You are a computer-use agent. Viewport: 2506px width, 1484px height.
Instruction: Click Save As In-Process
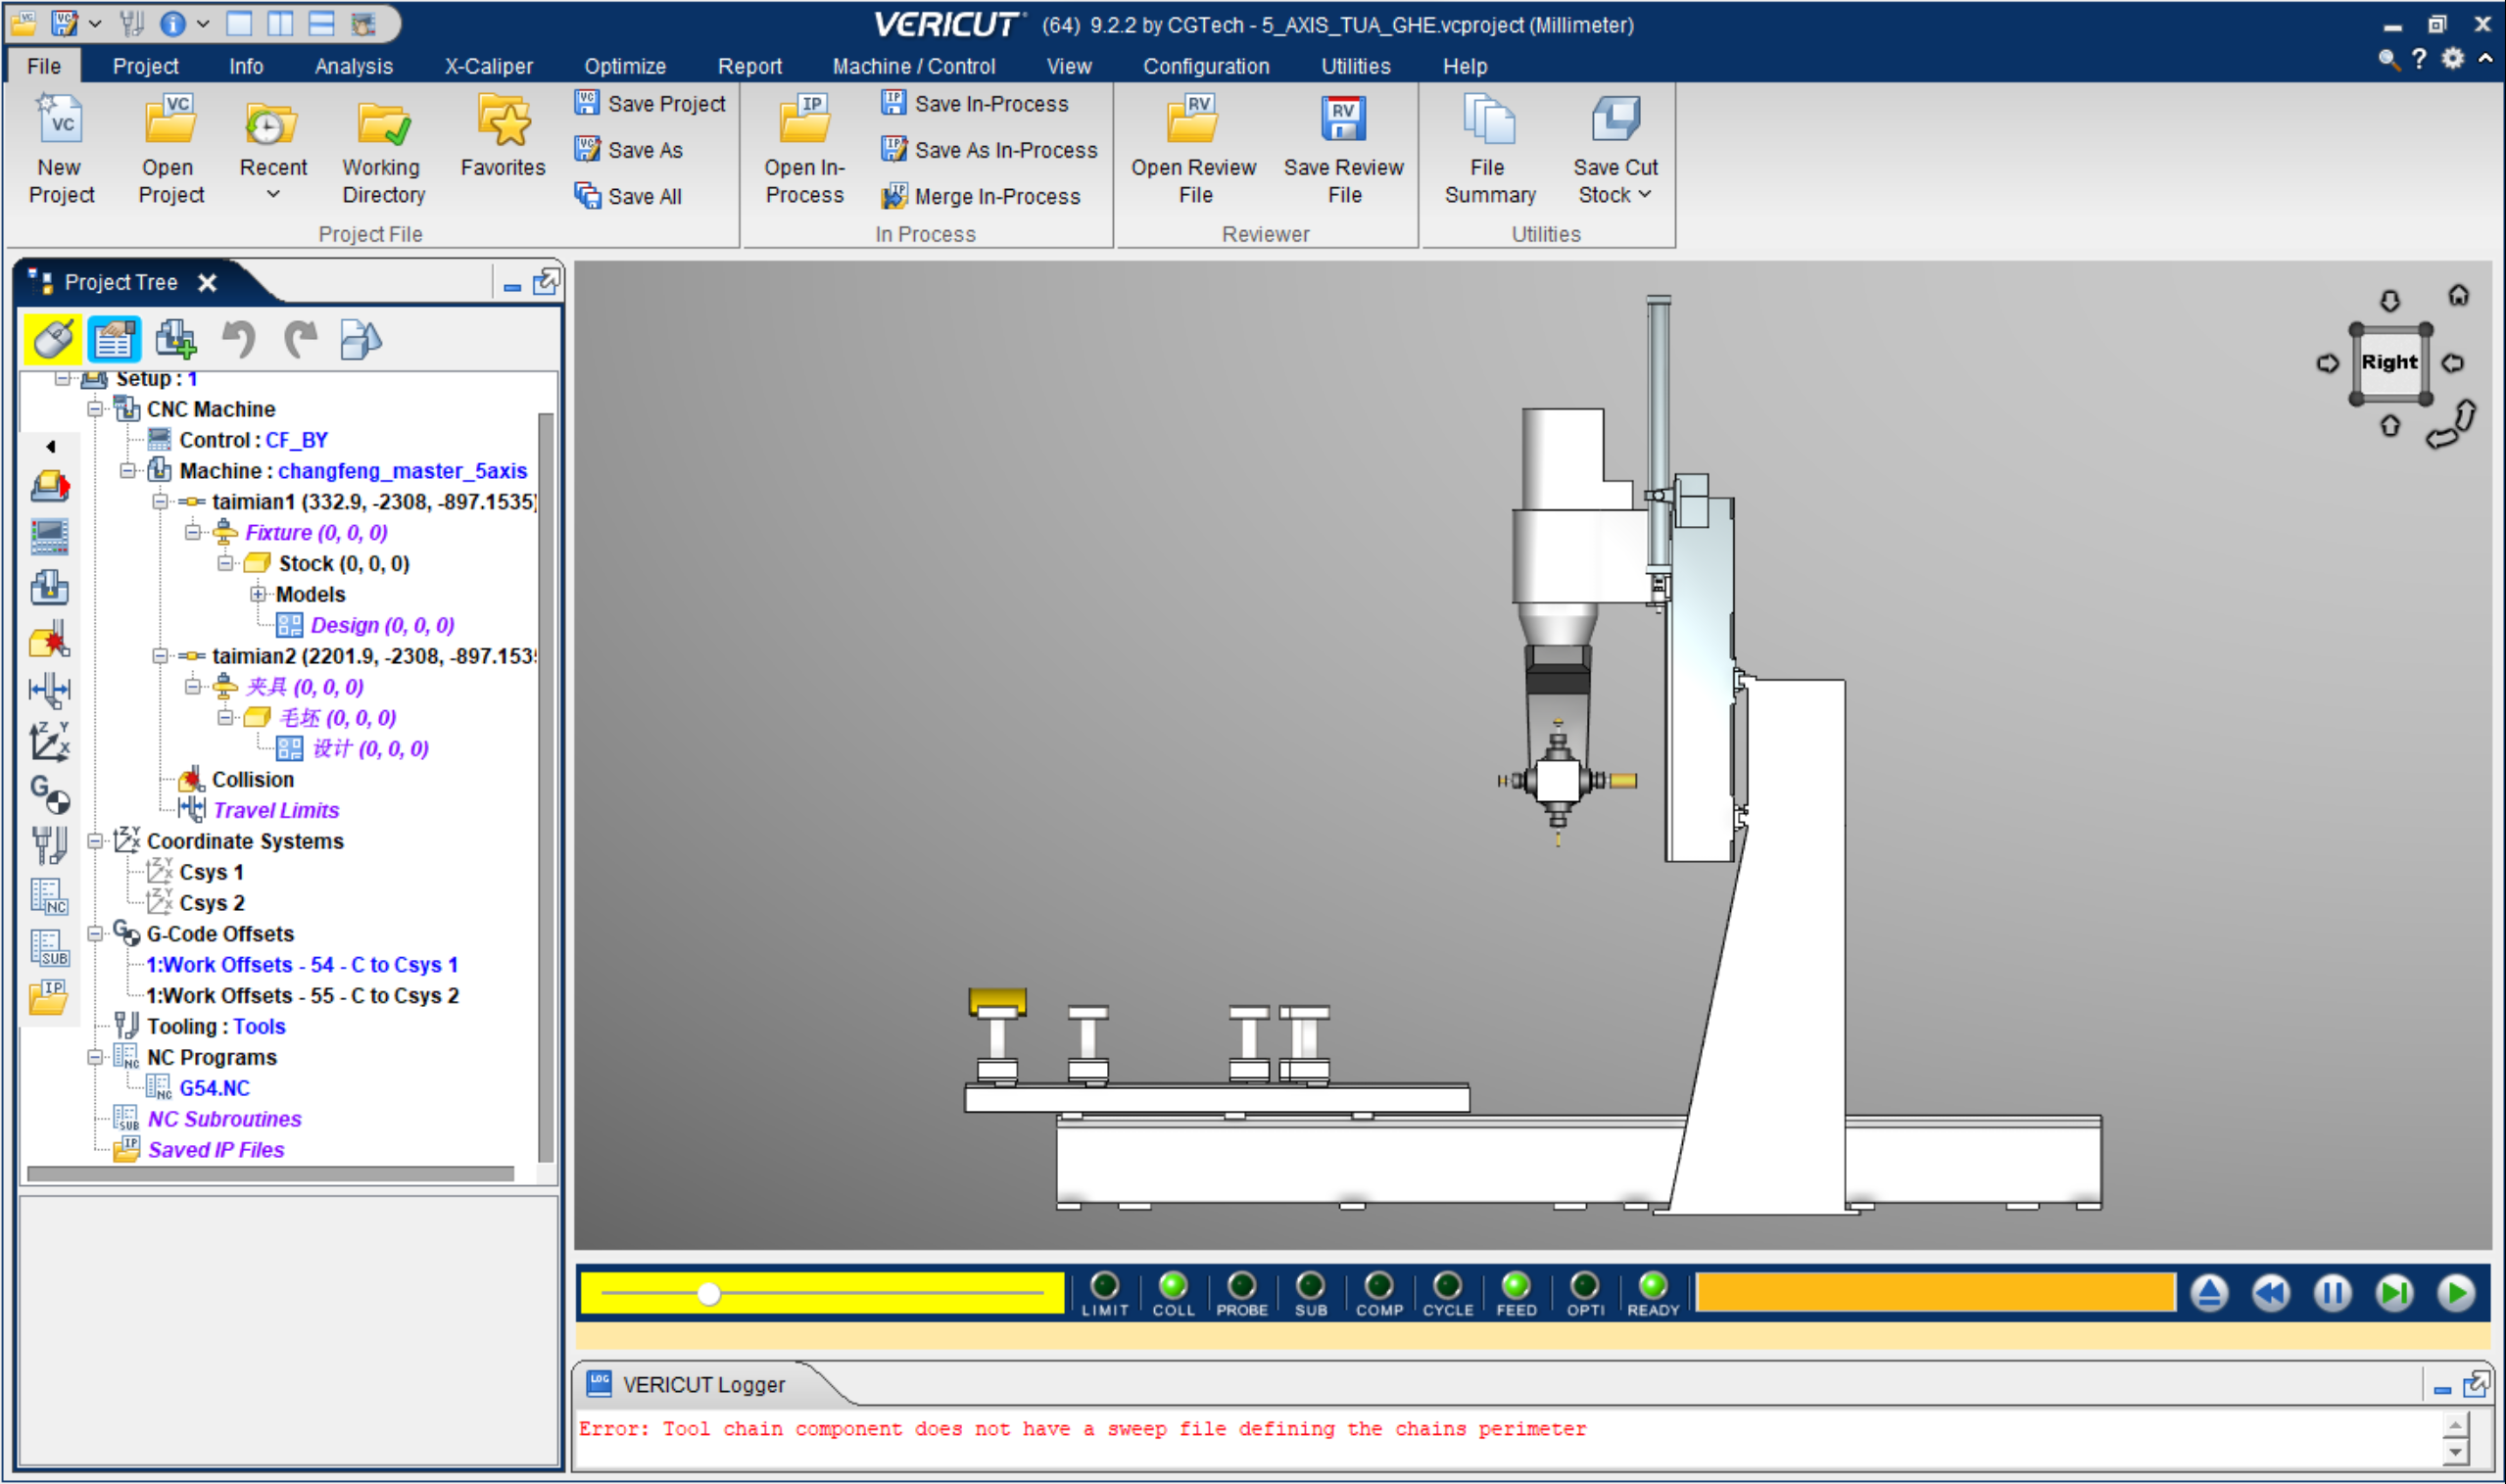(x=1004, y=150)
